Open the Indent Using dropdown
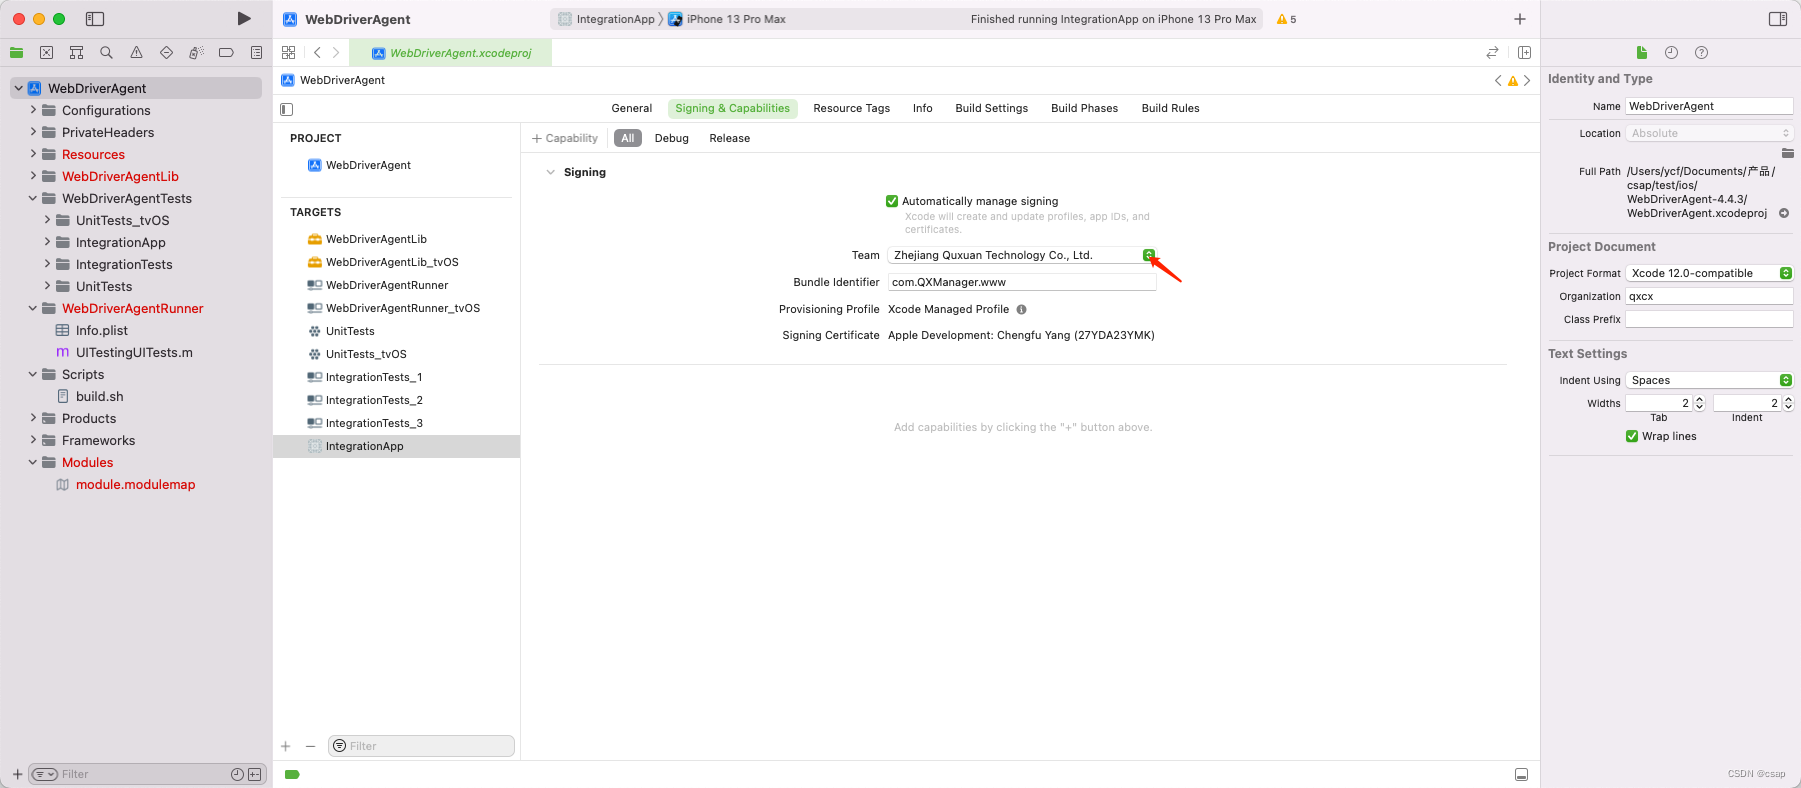Image resolution: width=1801 pixels, height=788 pixels. pyautogui.click(x=1709, y=380)
